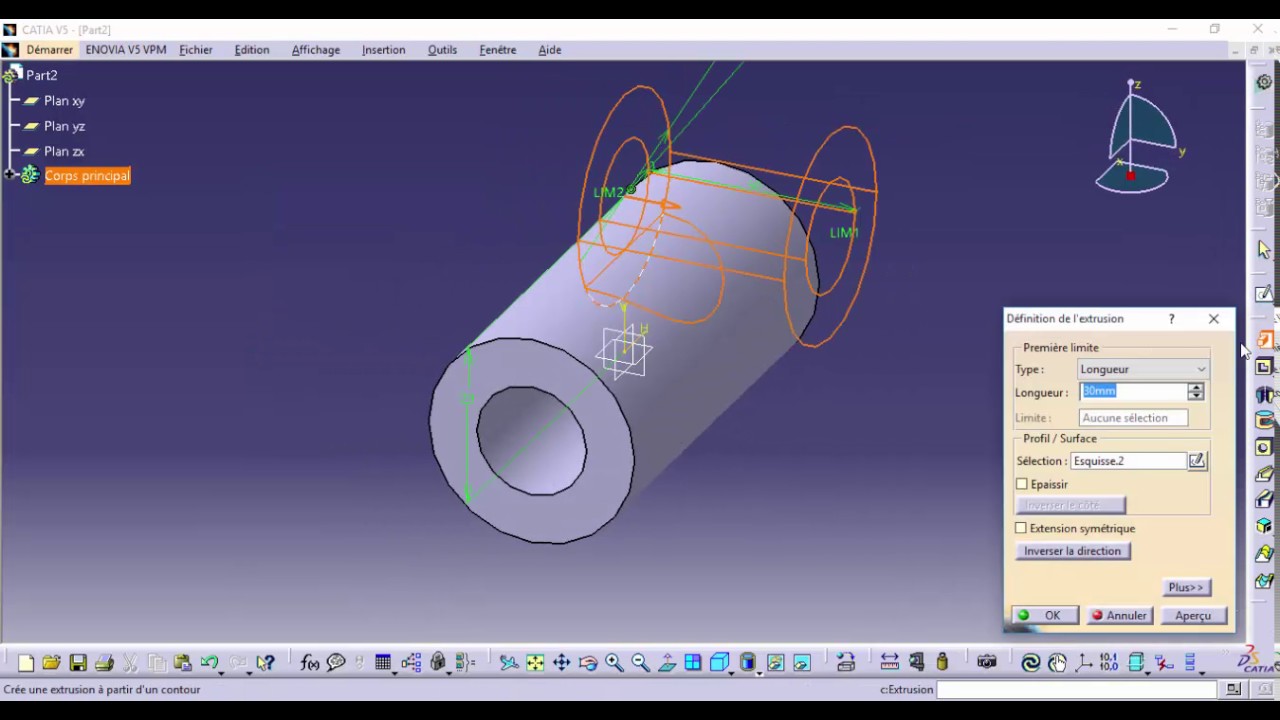Select Plan xy in the tree
Image resolution: width=1280 pixels, height=720 pixels.
coord(64,101)
